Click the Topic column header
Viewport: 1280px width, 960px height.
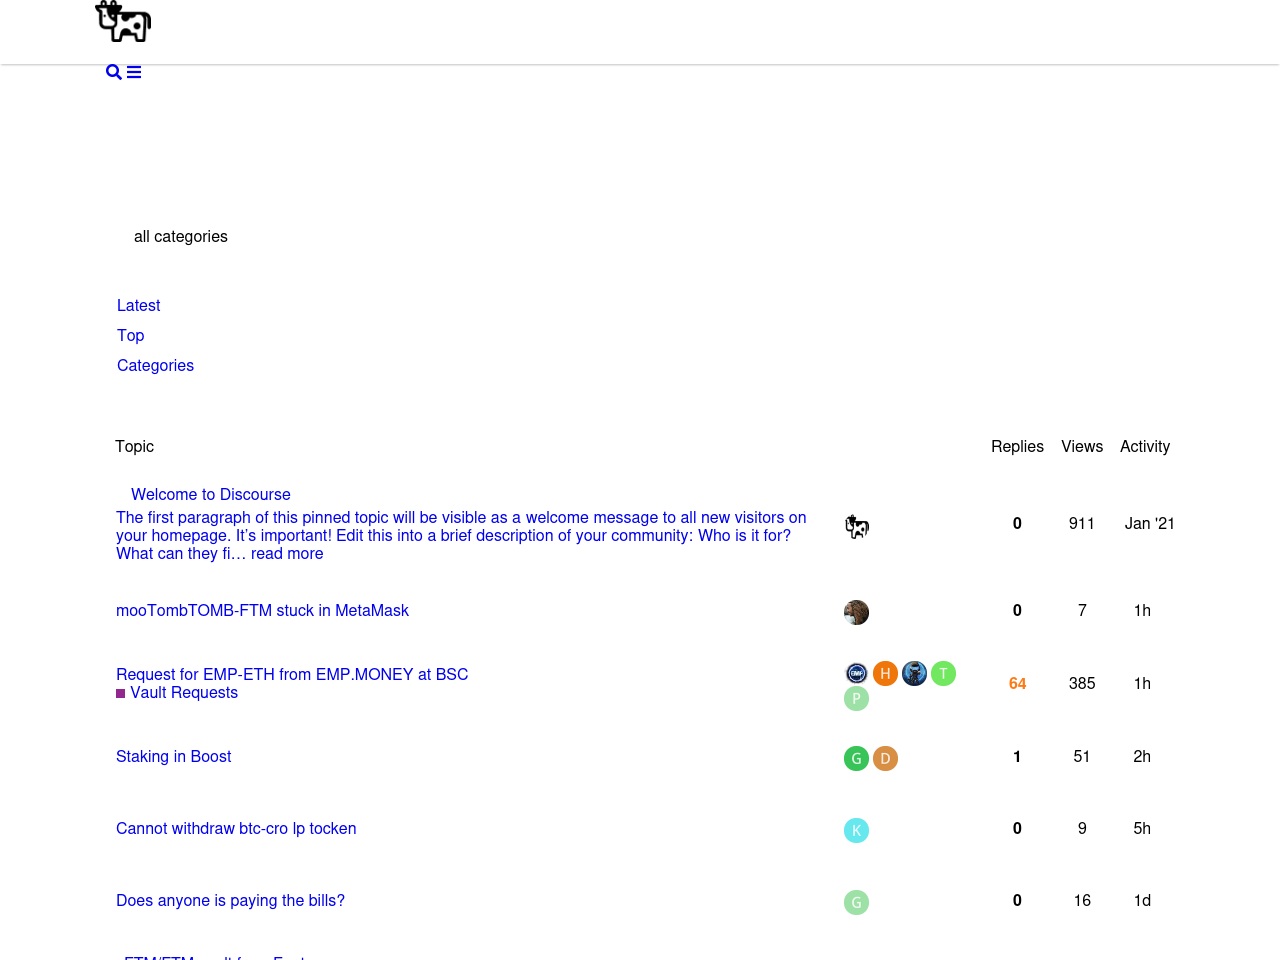coord(134,447)
